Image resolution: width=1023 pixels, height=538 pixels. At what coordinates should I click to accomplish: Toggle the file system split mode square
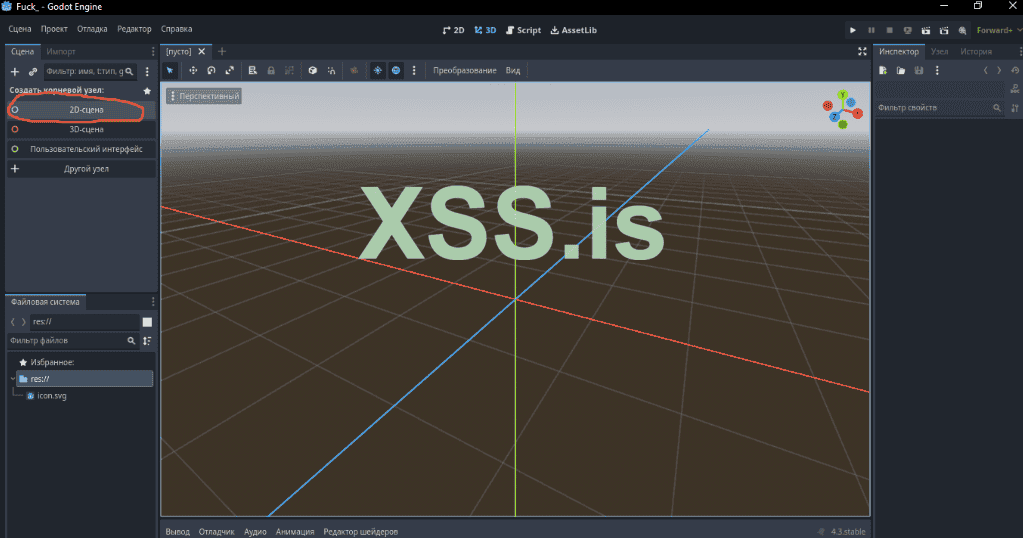coord(147,322)
